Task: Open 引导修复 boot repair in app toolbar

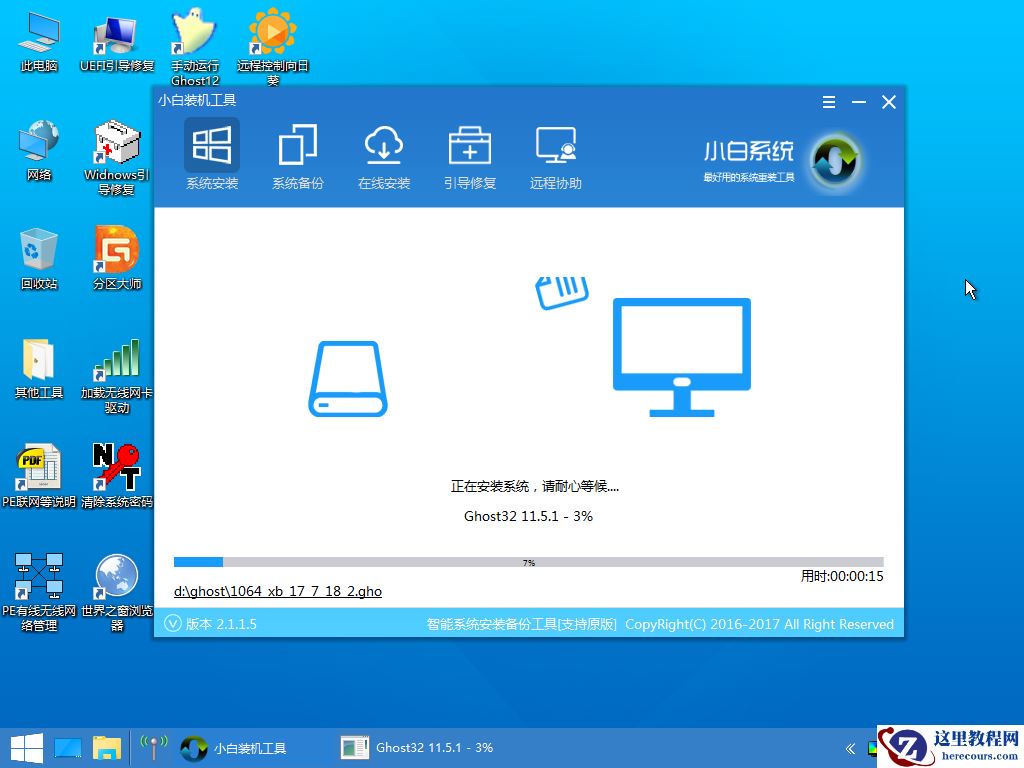Action: coord(470,155)
